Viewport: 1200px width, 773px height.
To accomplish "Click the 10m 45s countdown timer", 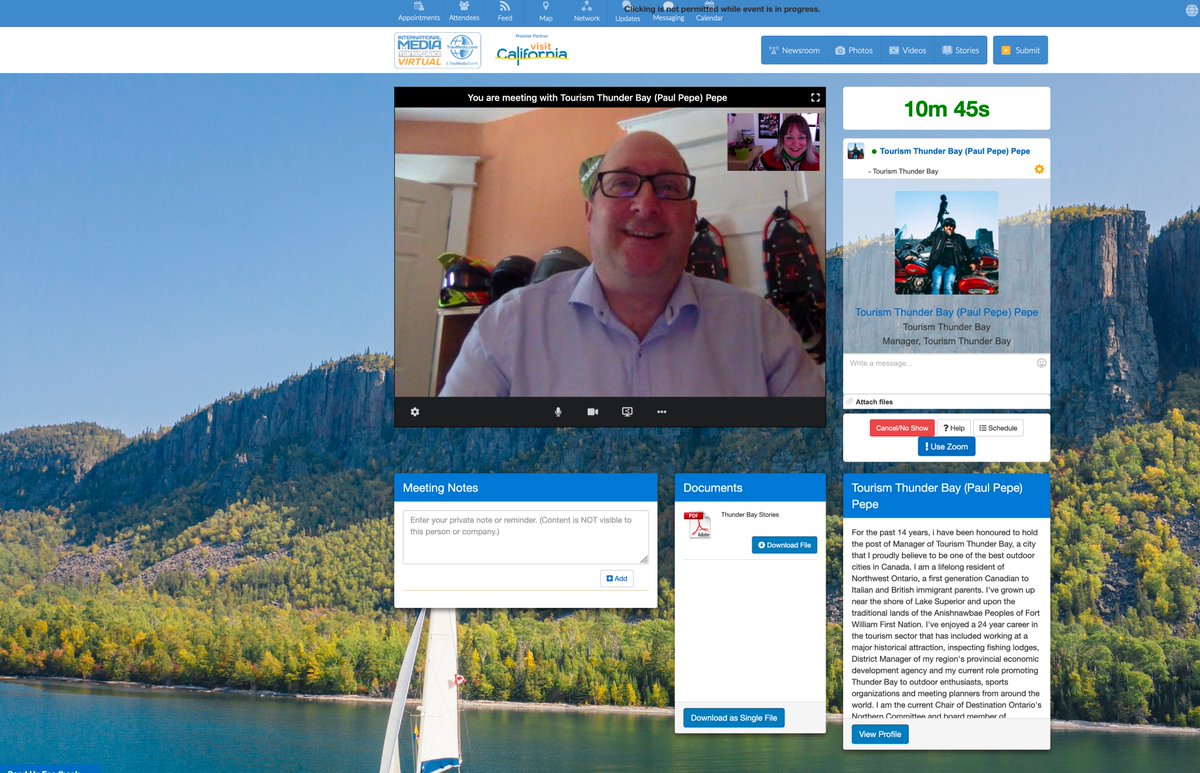I will click(x=946, y=108).
